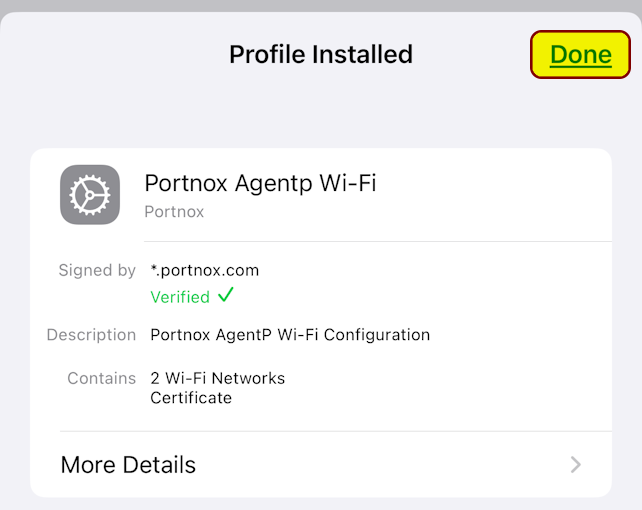Image resolution: width=642 pixels, height=510 pixels.
Task: Select the Signed by label
Action: (x=97, y=271)
